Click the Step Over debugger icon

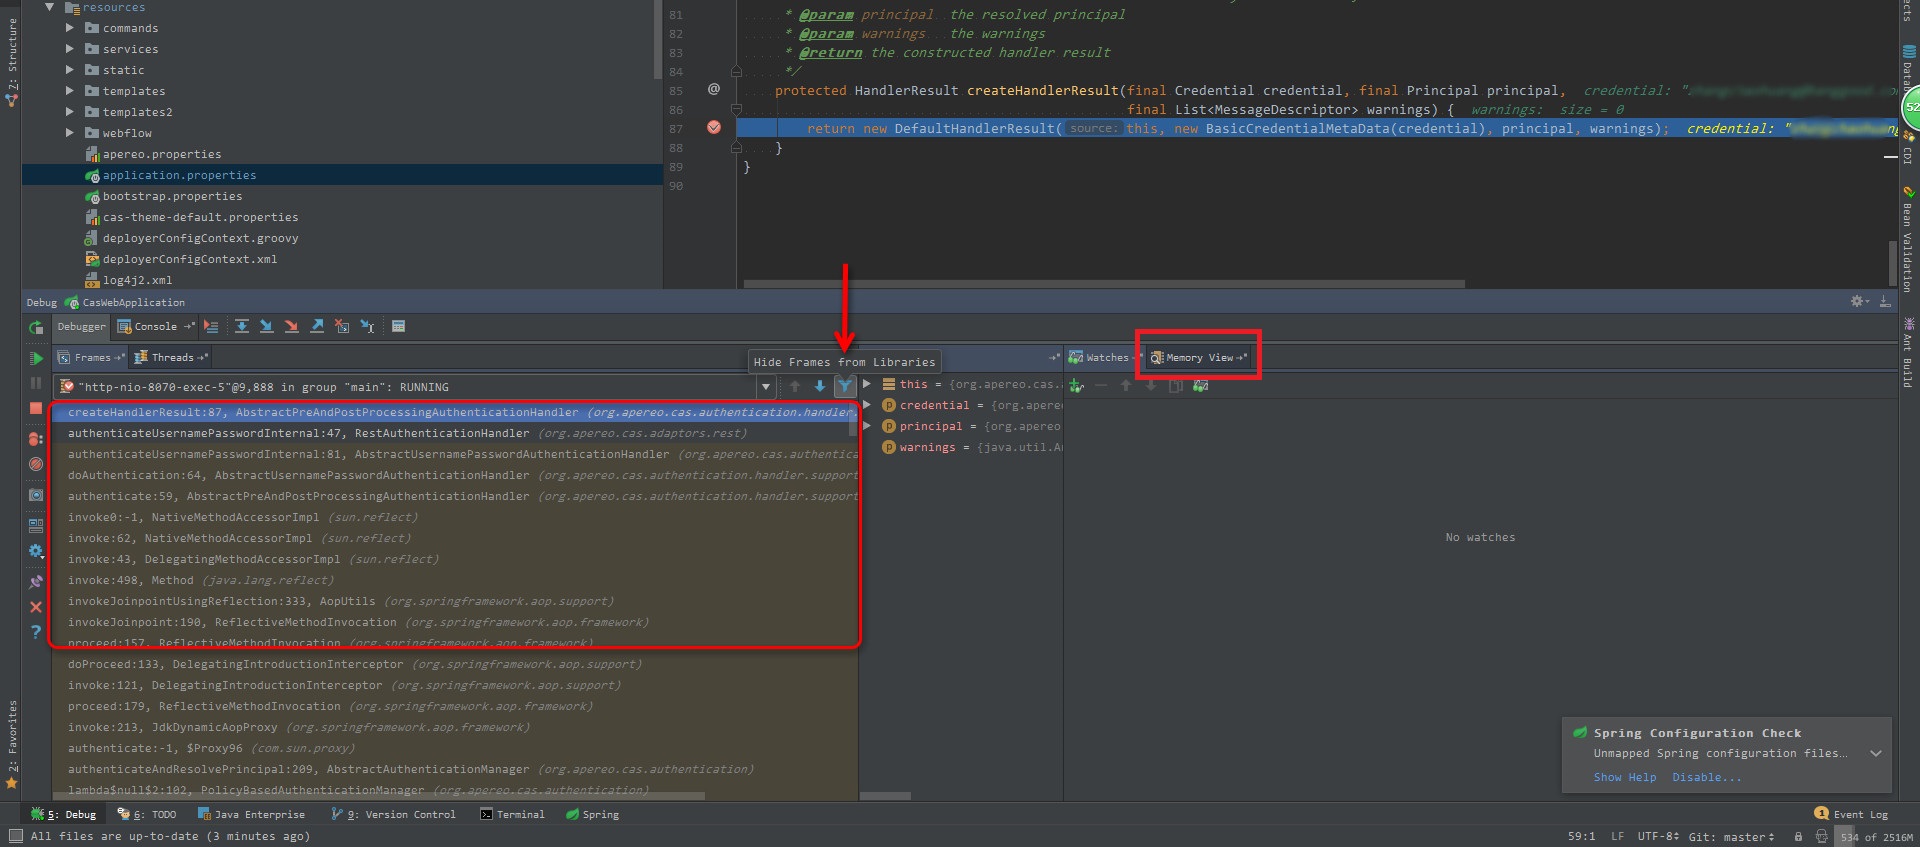pyautogui.click(x=242, y=327)
